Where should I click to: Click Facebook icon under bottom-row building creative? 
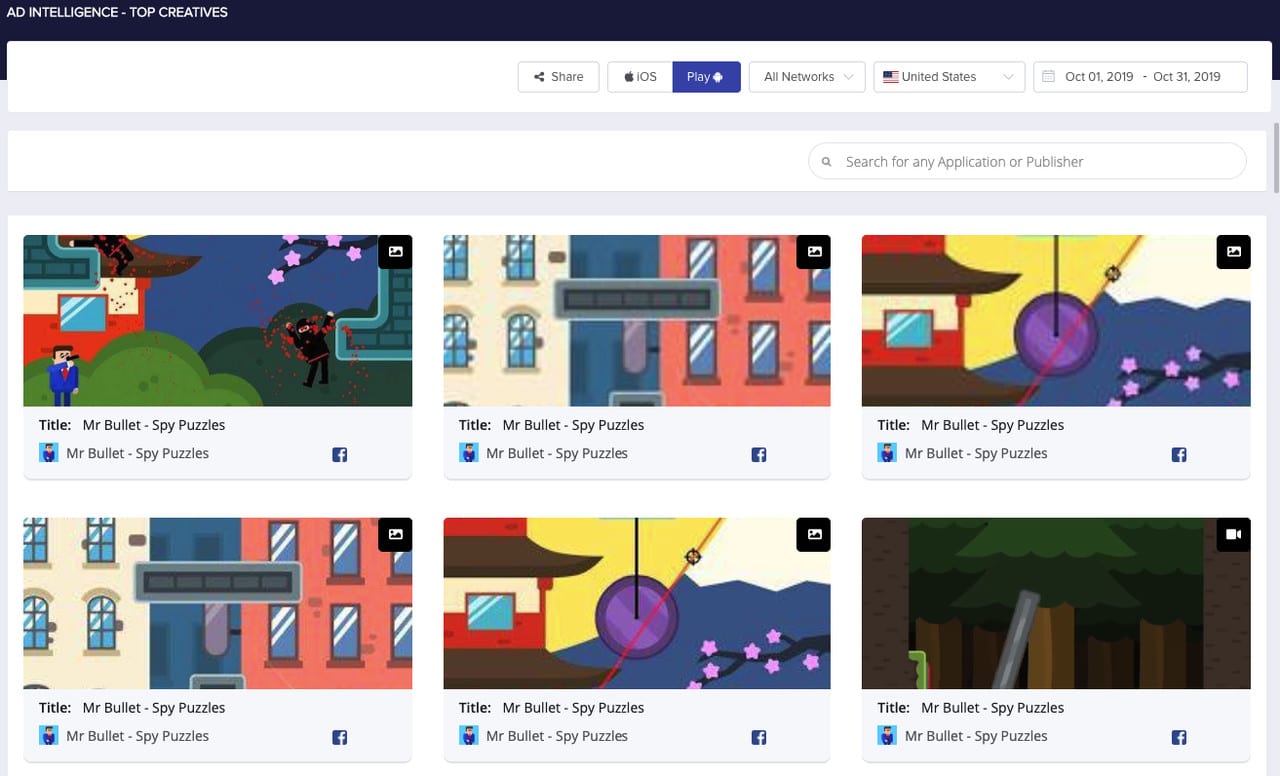(x=340, y=738)
